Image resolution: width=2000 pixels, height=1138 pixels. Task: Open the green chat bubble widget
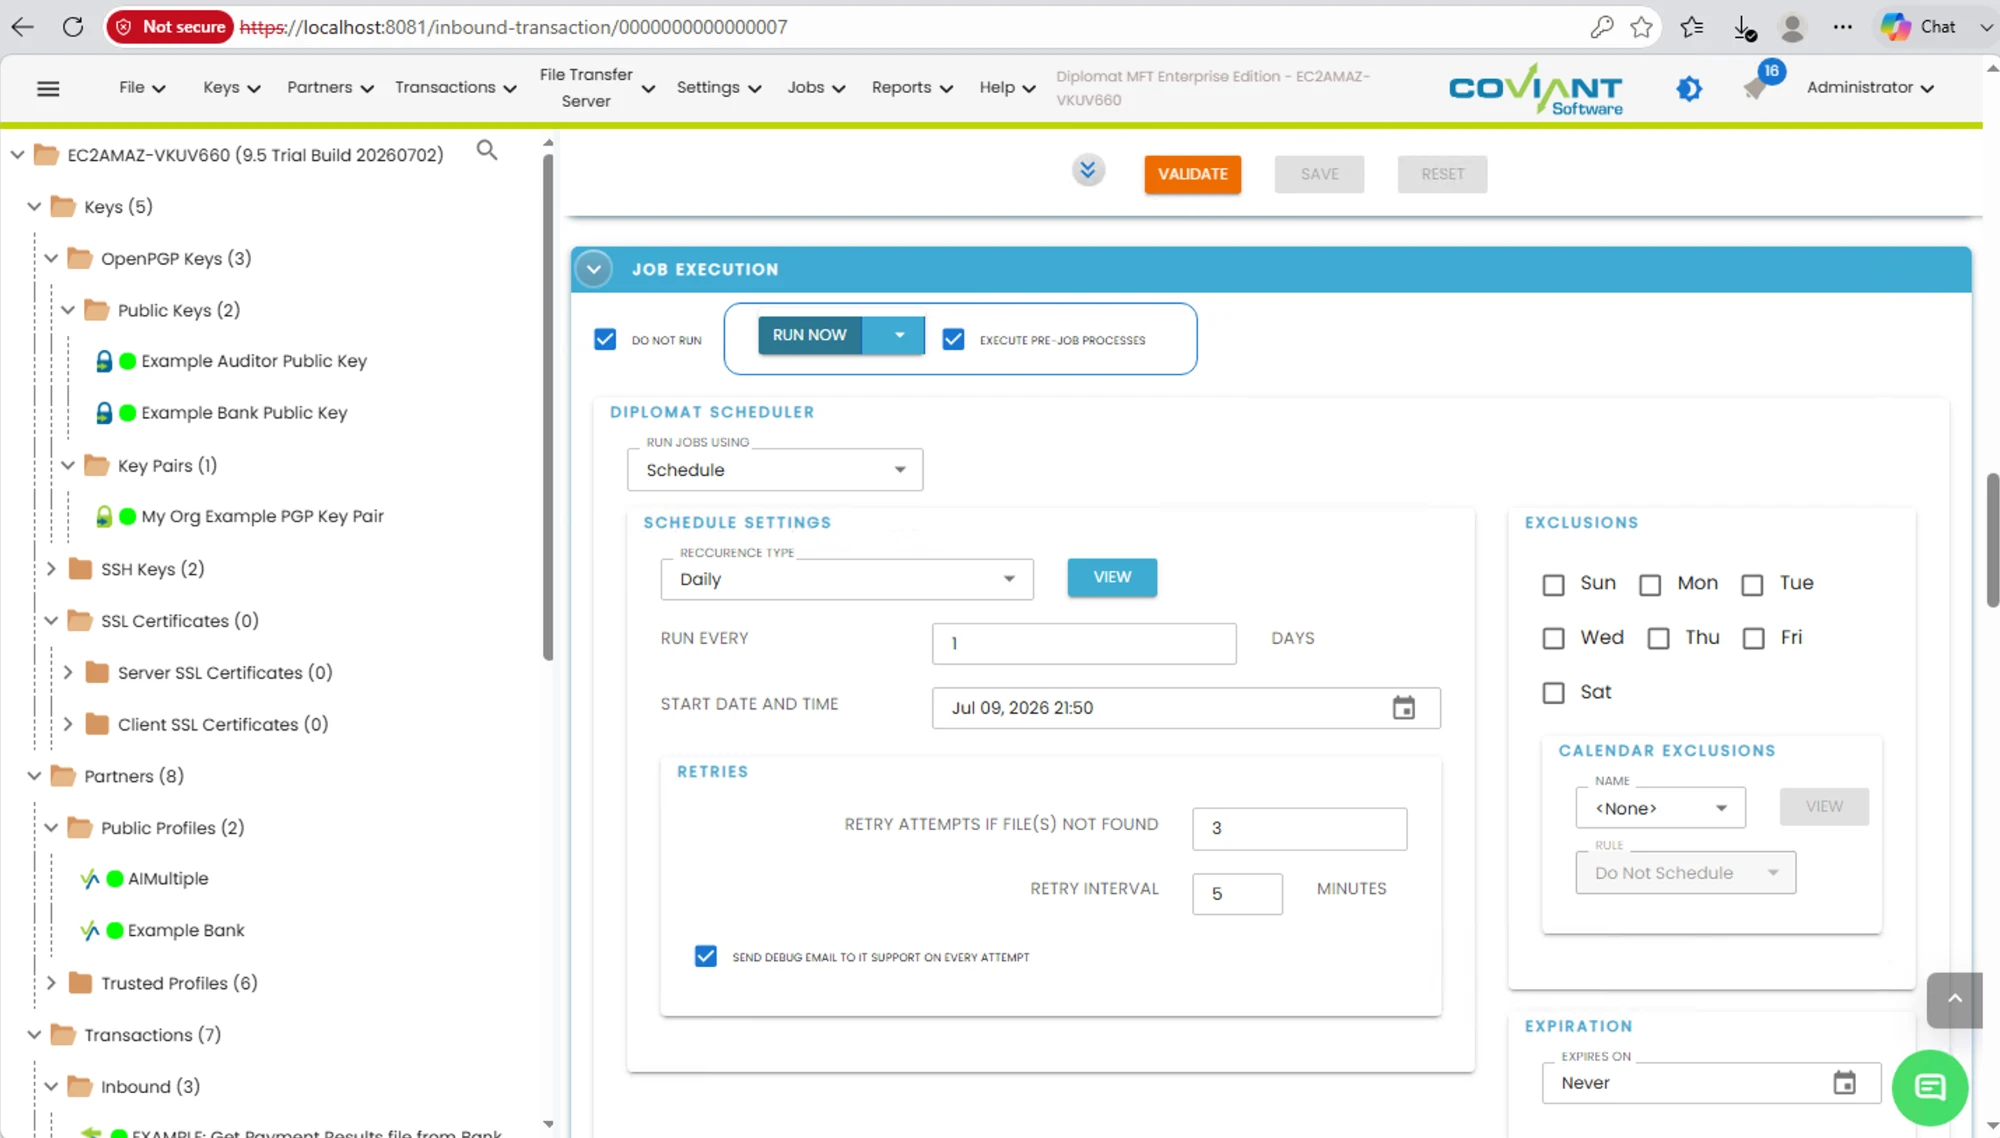click(1930, 1087)
